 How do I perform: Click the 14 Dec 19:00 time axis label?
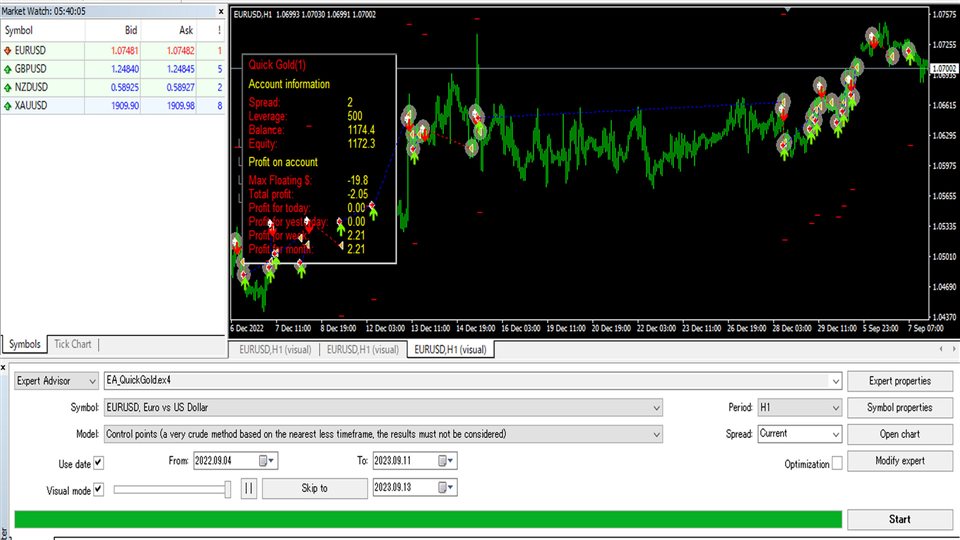(x=476, y=328)
